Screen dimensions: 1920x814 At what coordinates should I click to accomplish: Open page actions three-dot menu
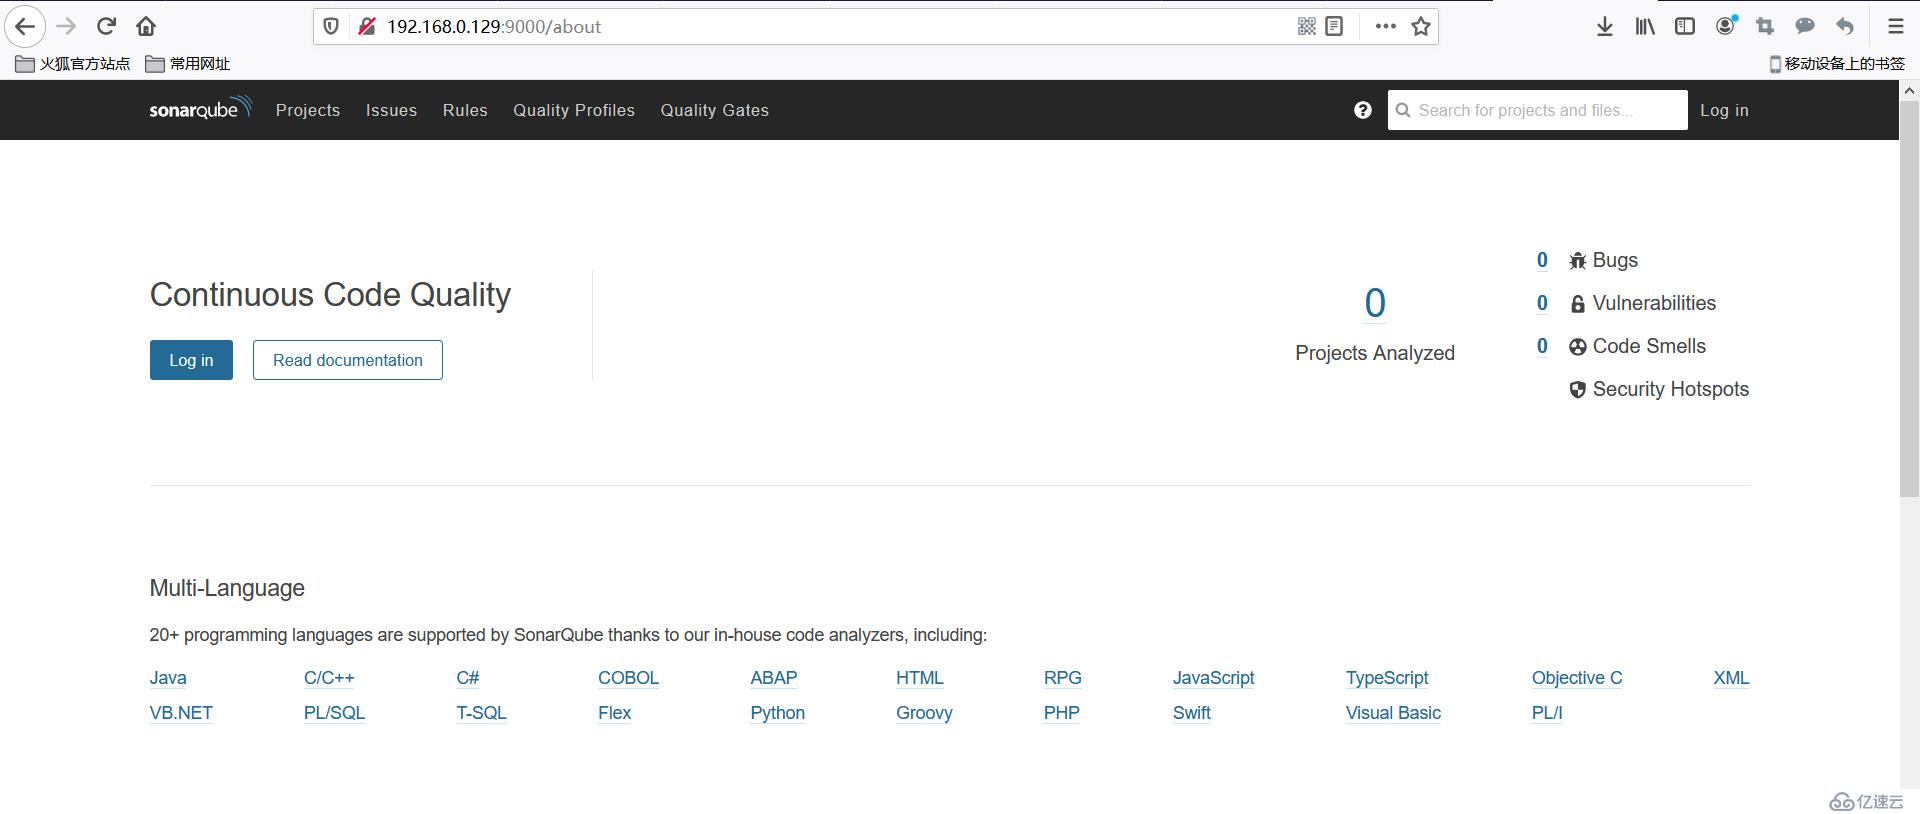click(1385, 26)
